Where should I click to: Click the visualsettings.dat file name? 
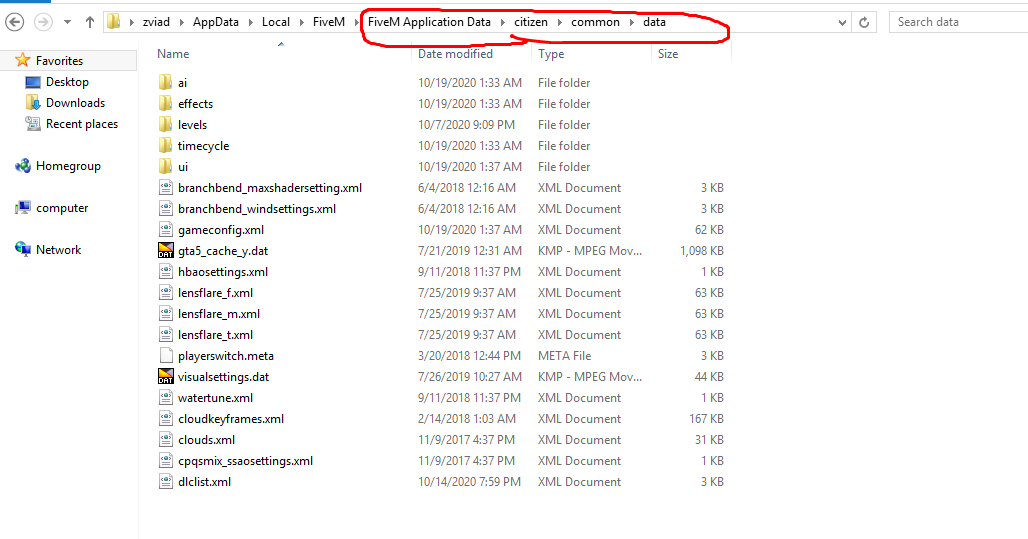pos(224,377)
